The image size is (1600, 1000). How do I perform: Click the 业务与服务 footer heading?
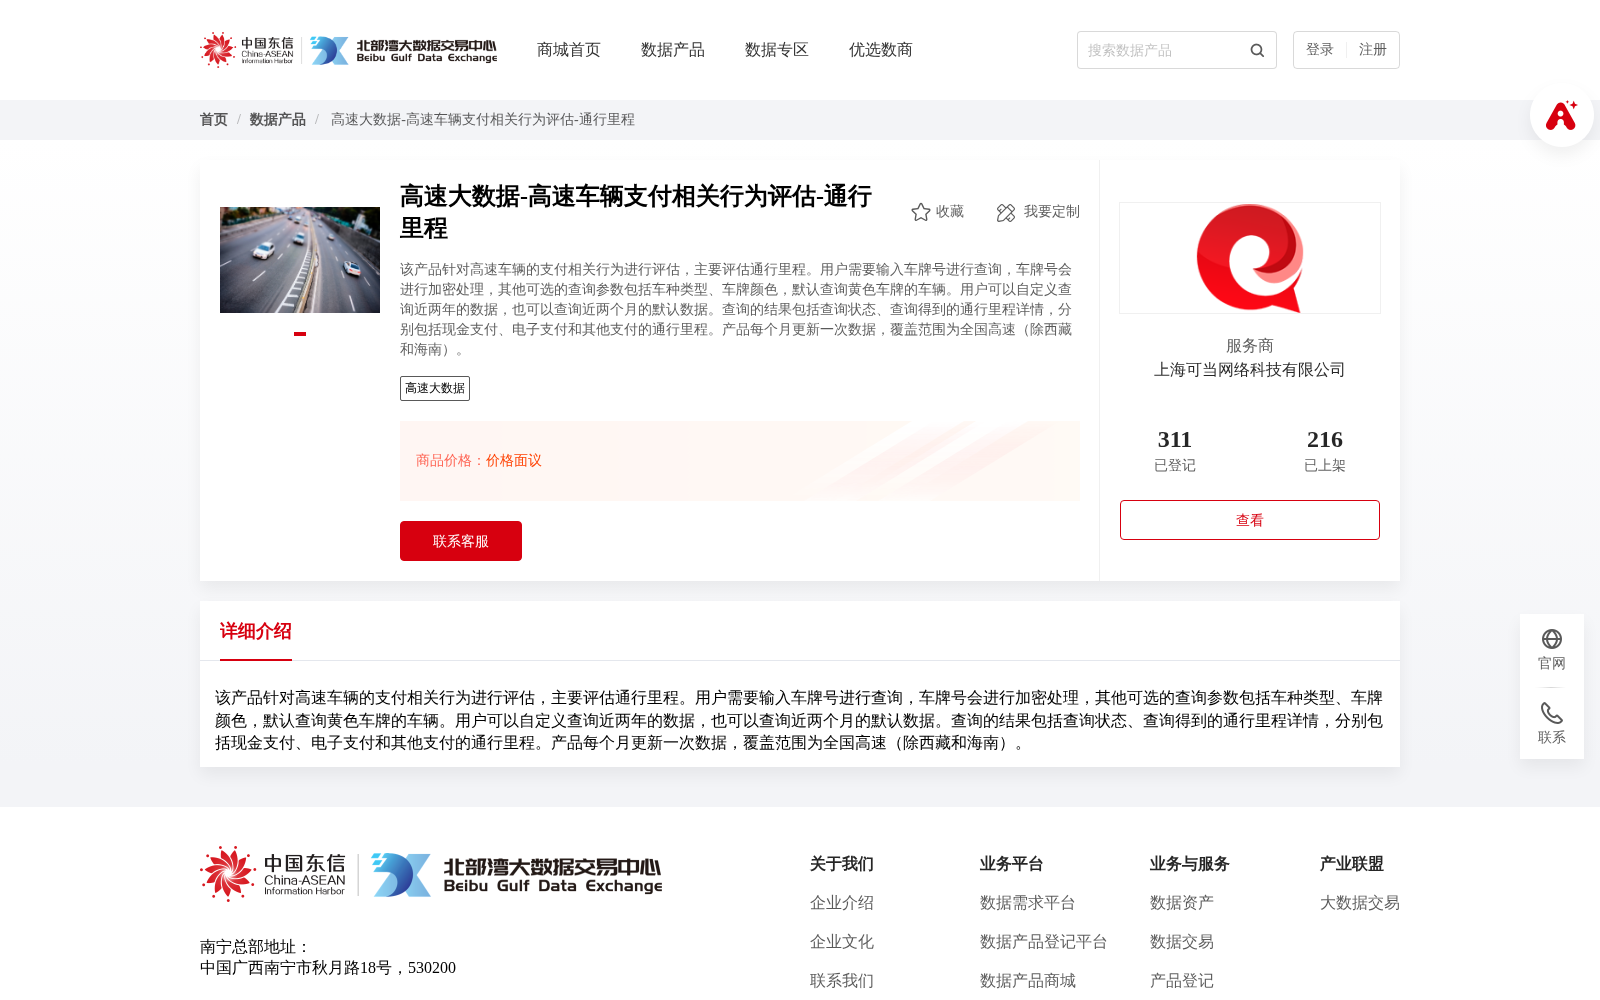[x=1190, y=864]
